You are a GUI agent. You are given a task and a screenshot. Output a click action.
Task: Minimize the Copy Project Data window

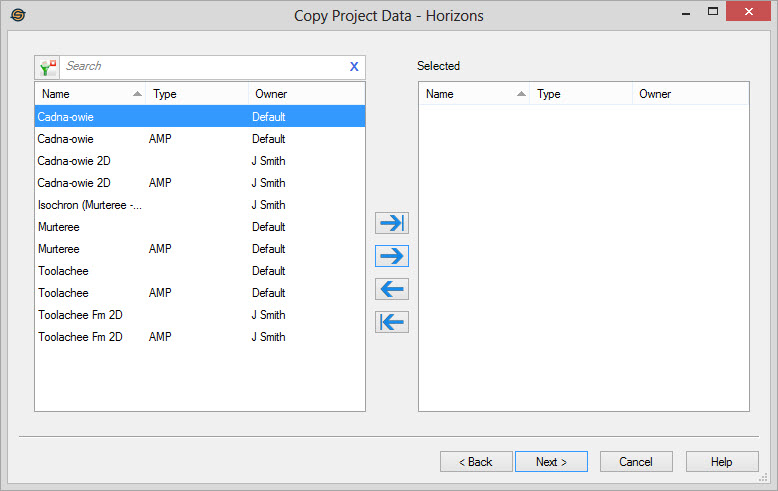pyautogui.click(x=686, y=12)
